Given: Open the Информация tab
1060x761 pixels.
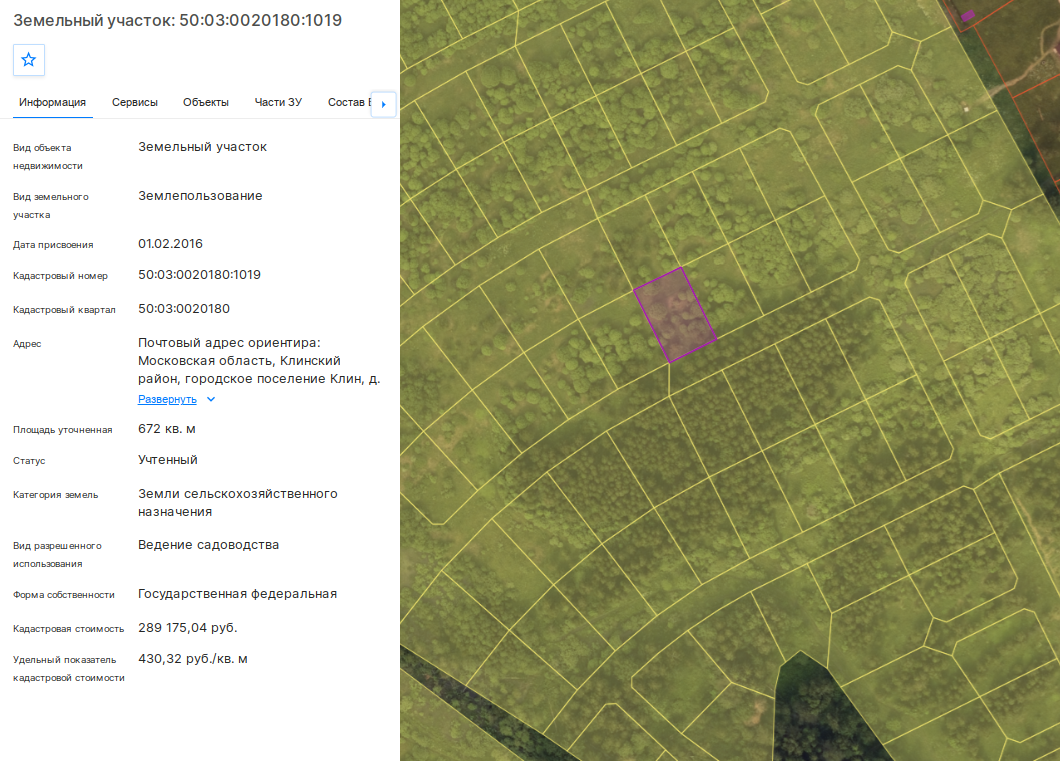Looking at the screenshot, I should [53, 102].
